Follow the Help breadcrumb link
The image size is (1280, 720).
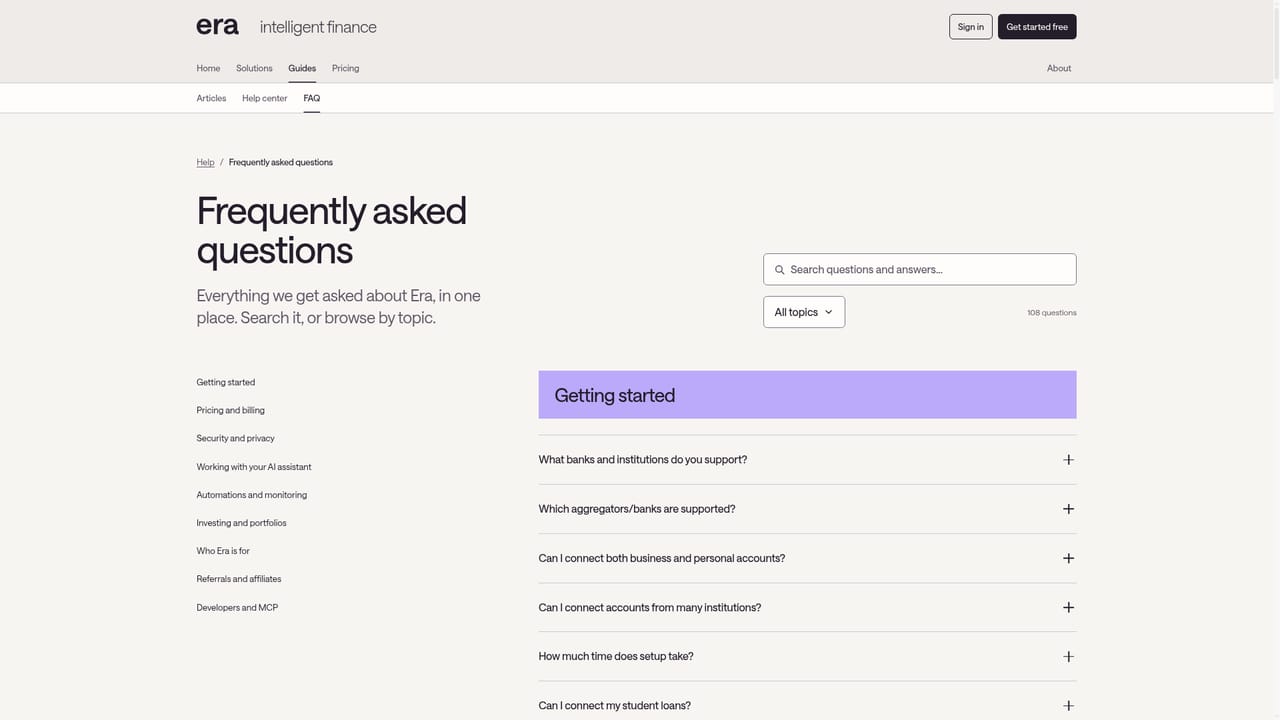(205, 162)
